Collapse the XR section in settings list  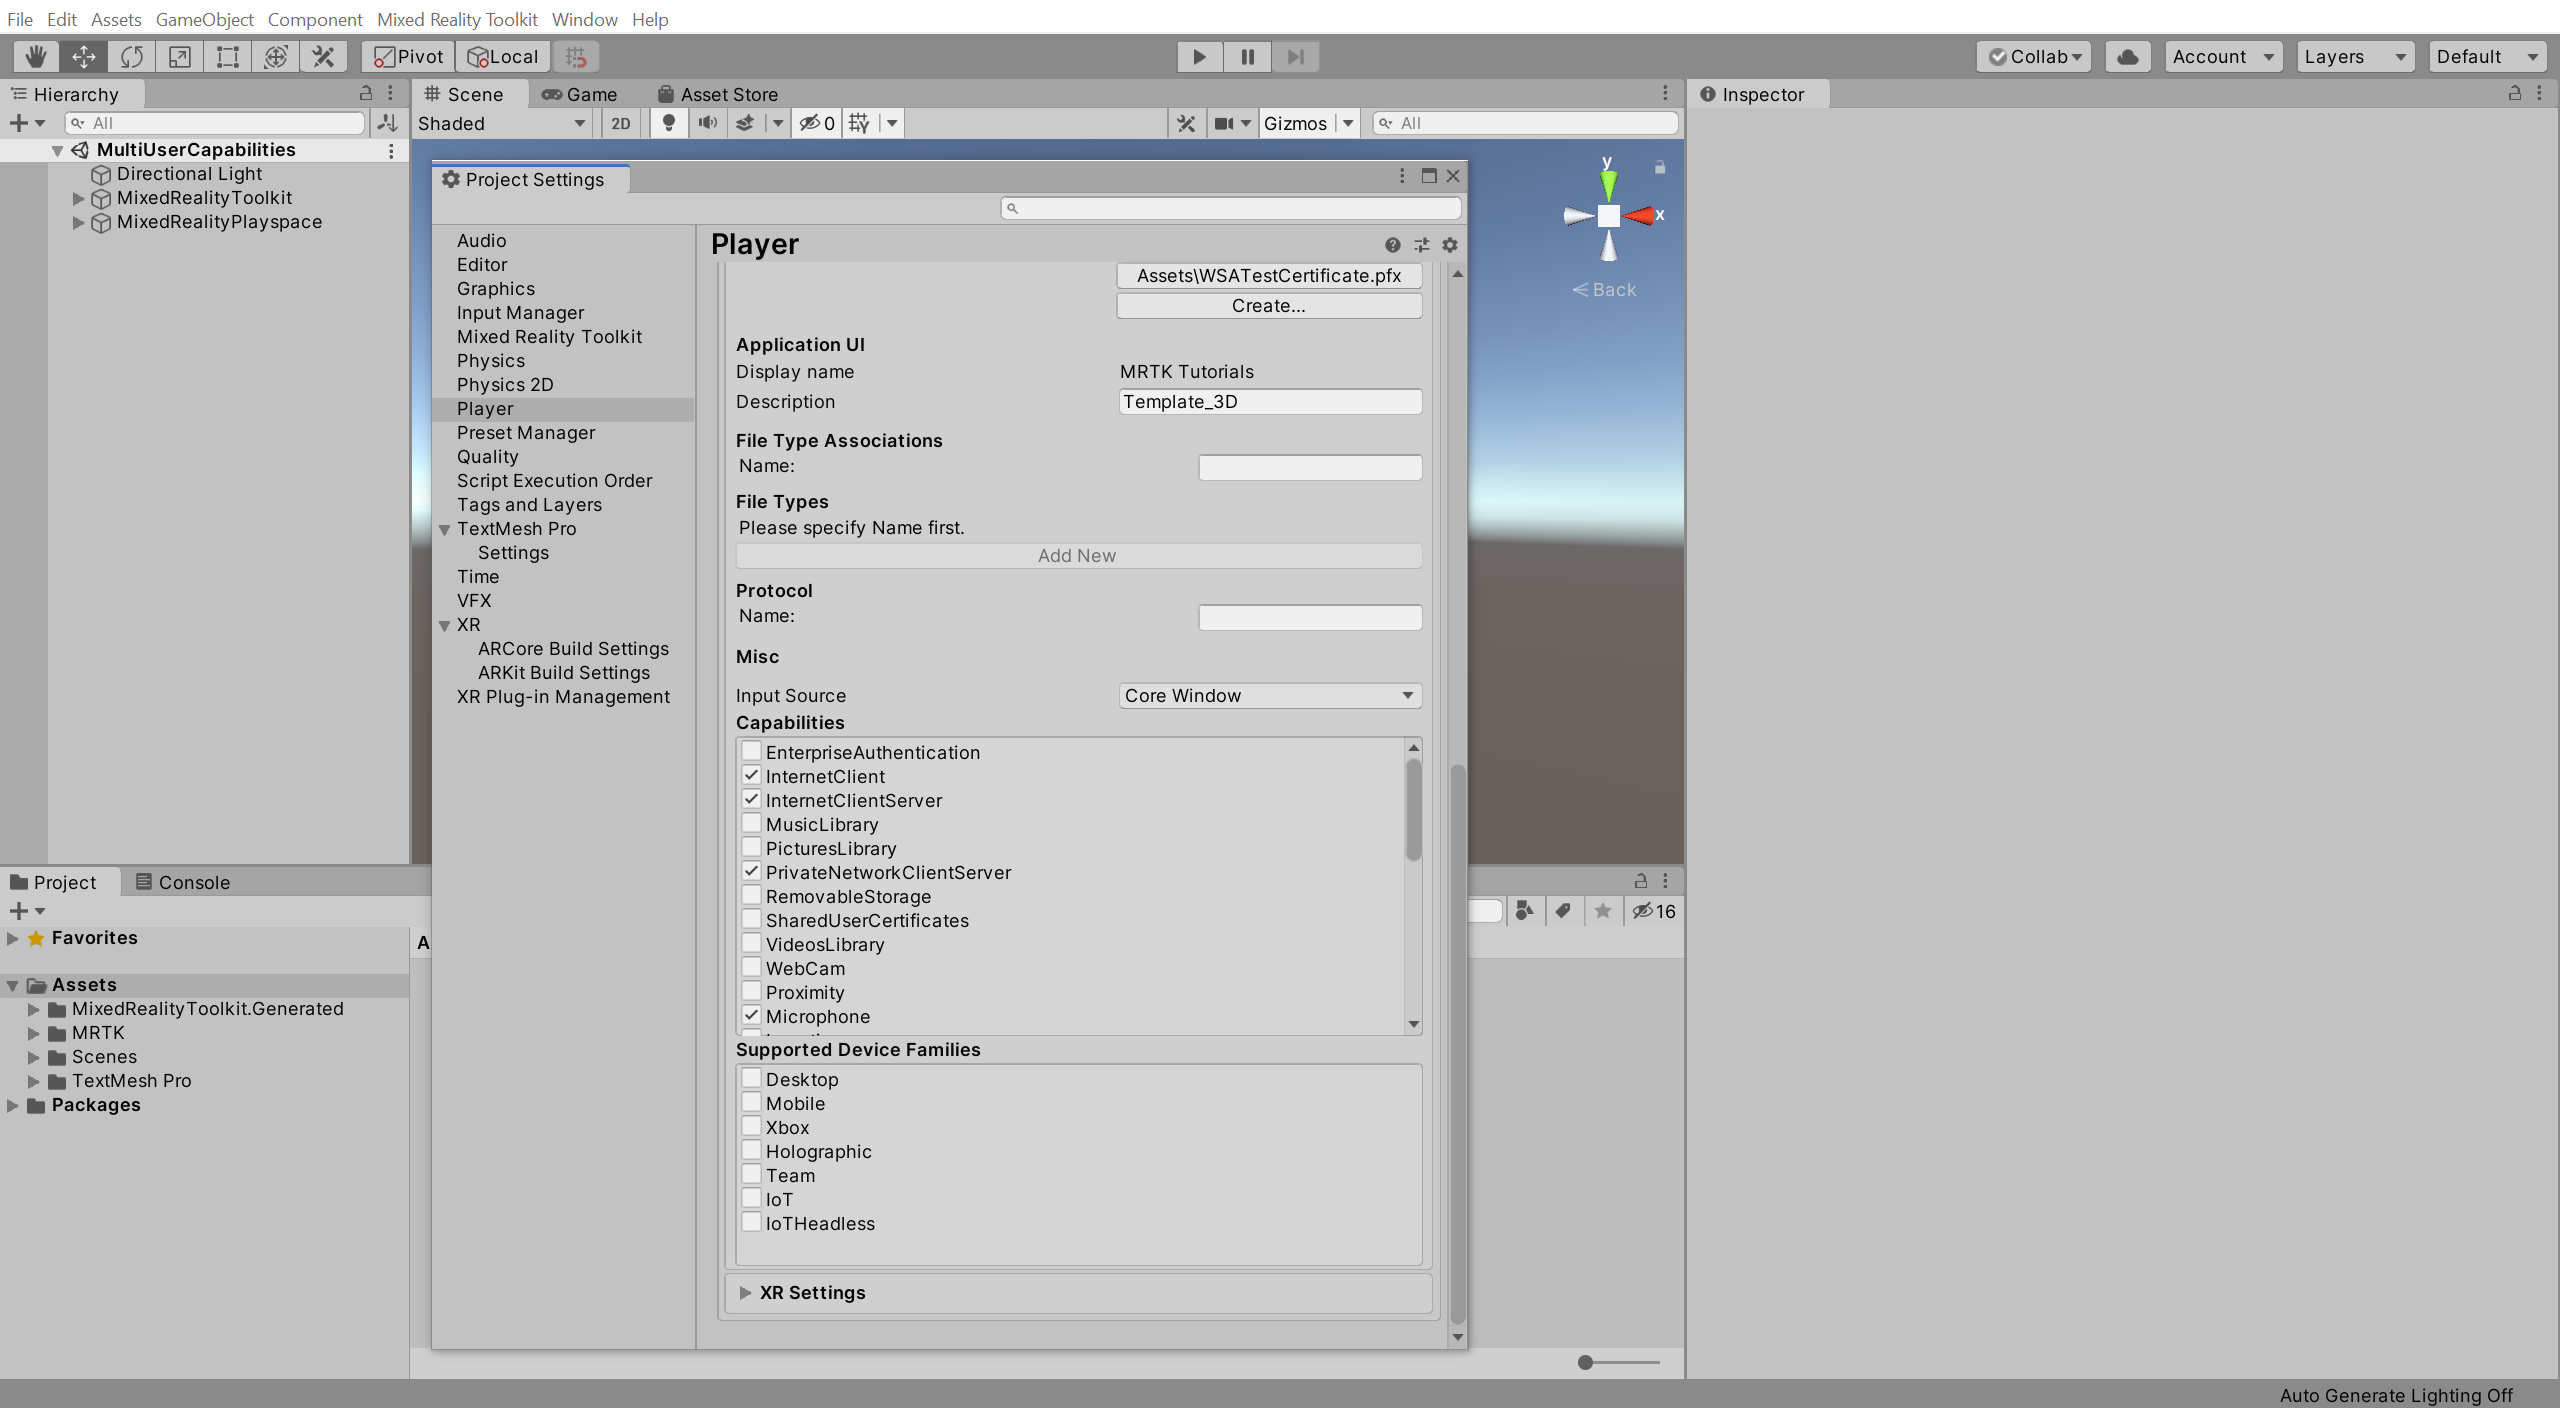click(444, 625)
